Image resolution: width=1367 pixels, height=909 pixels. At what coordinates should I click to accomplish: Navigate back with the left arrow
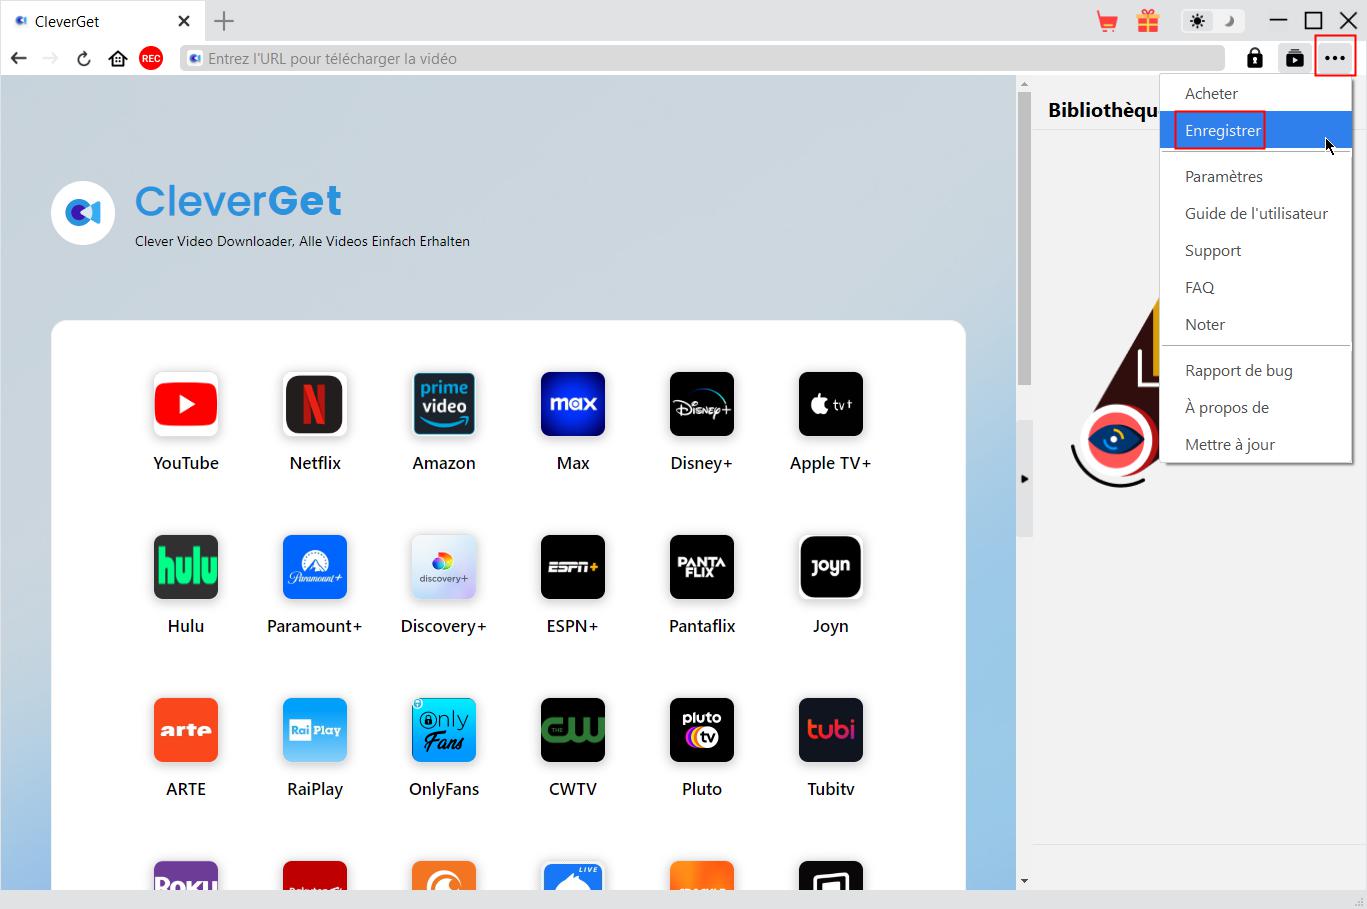coord(19,59)
